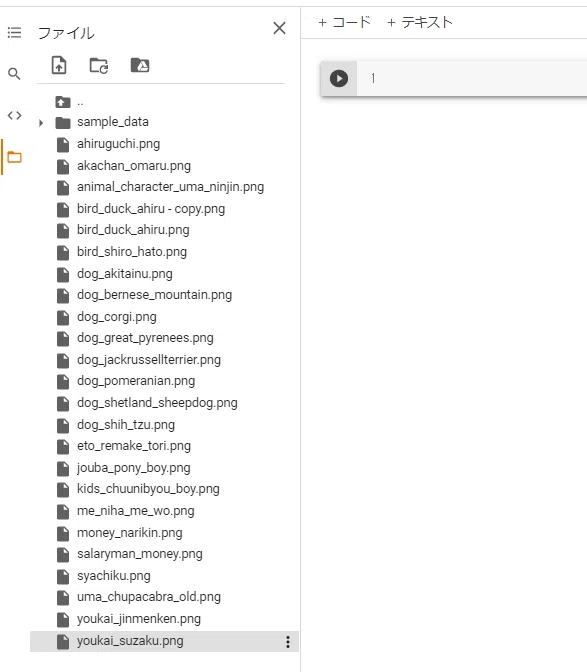
Task: Select jouba_pony_boy.png file
Action: tap(133, 468)
